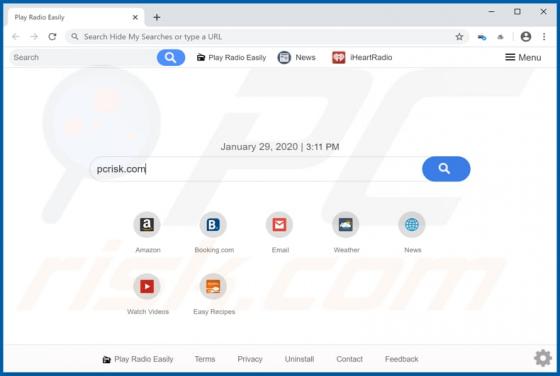
Task: Open the Email shortcut icon
Action: pos(279,225)
